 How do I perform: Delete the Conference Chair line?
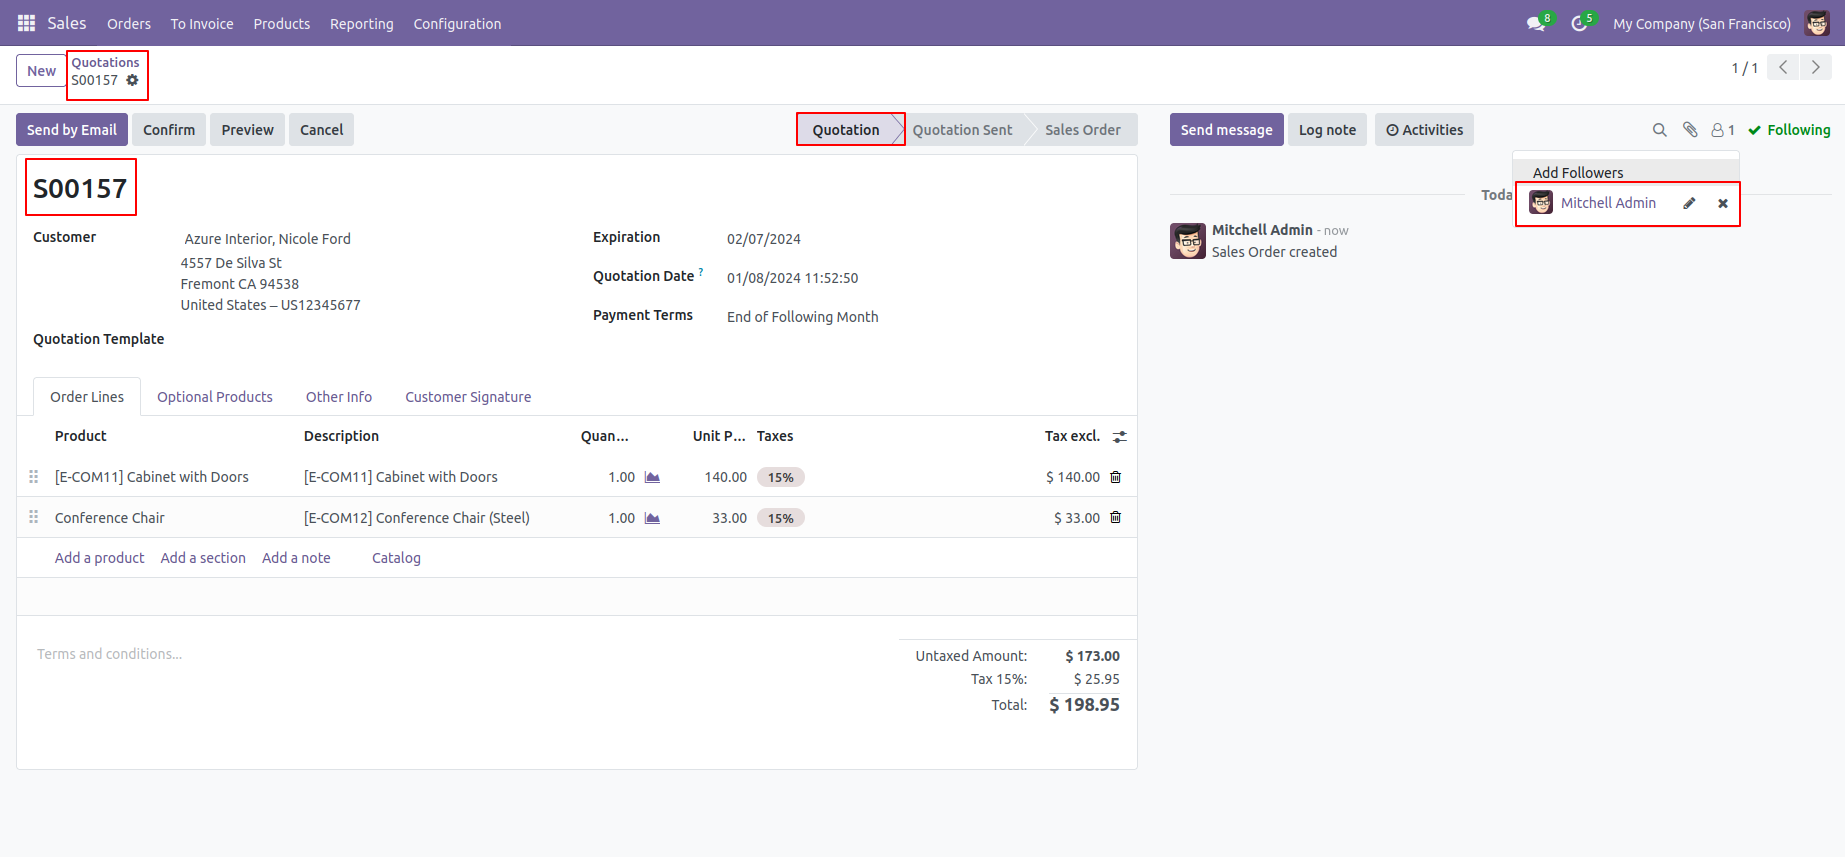point(1116,517)
